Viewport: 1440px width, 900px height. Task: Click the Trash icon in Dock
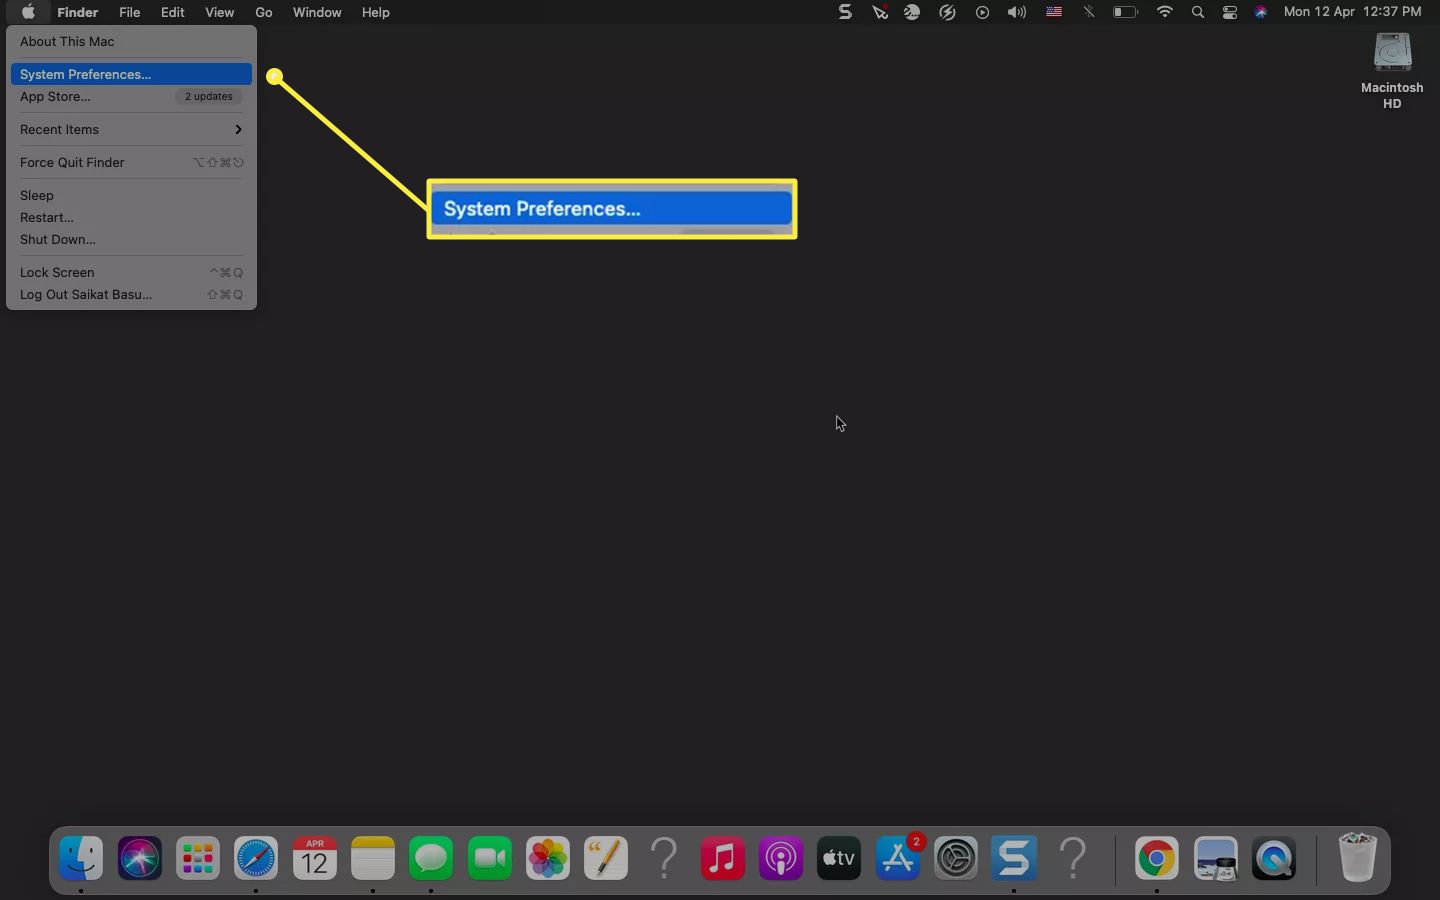point(1357,858)
